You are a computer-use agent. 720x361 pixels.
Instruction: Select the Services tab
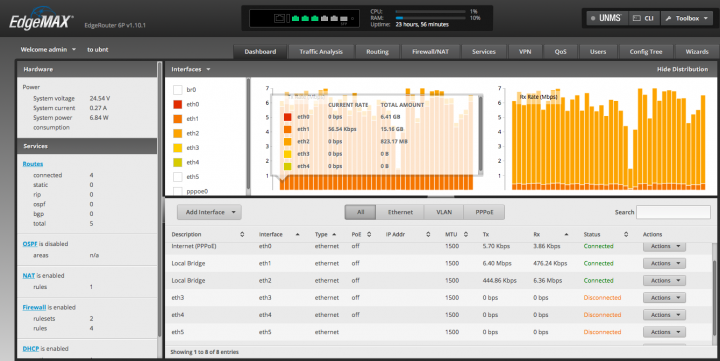tap(484, 52)
